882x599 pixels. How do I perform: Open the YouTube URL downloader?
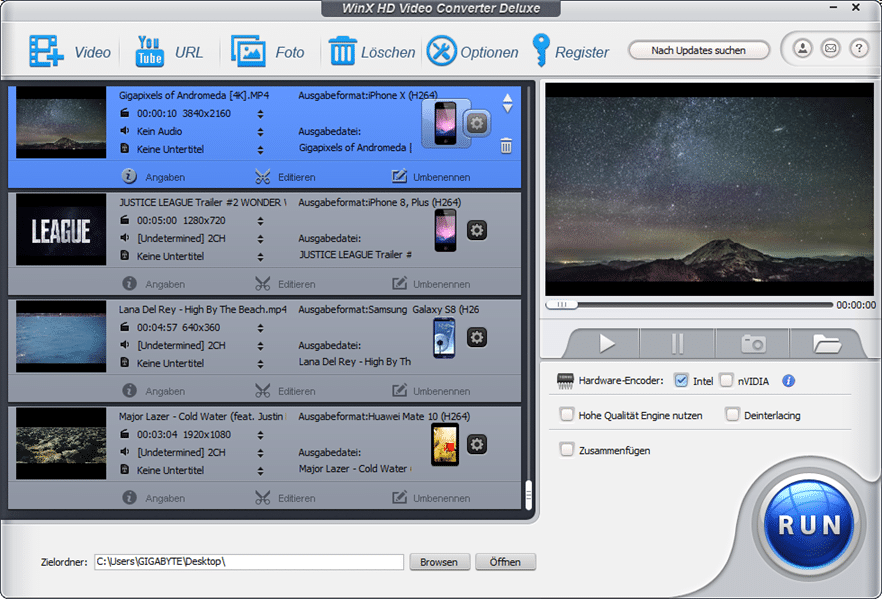tap(149, 51)
